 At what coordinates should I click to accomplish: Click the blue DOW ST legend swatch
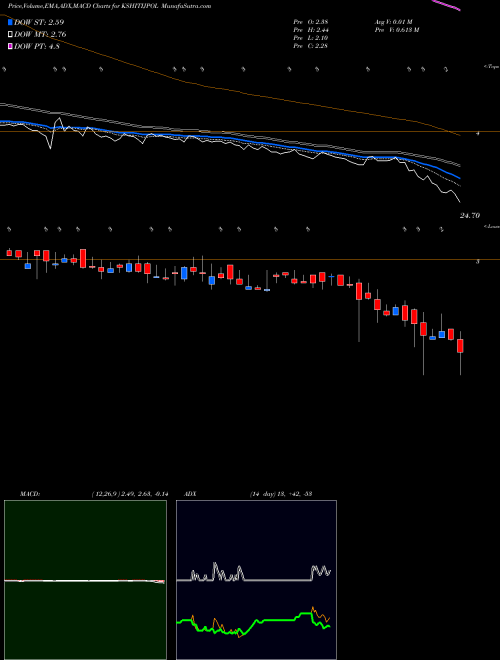[x=10, y=22]
